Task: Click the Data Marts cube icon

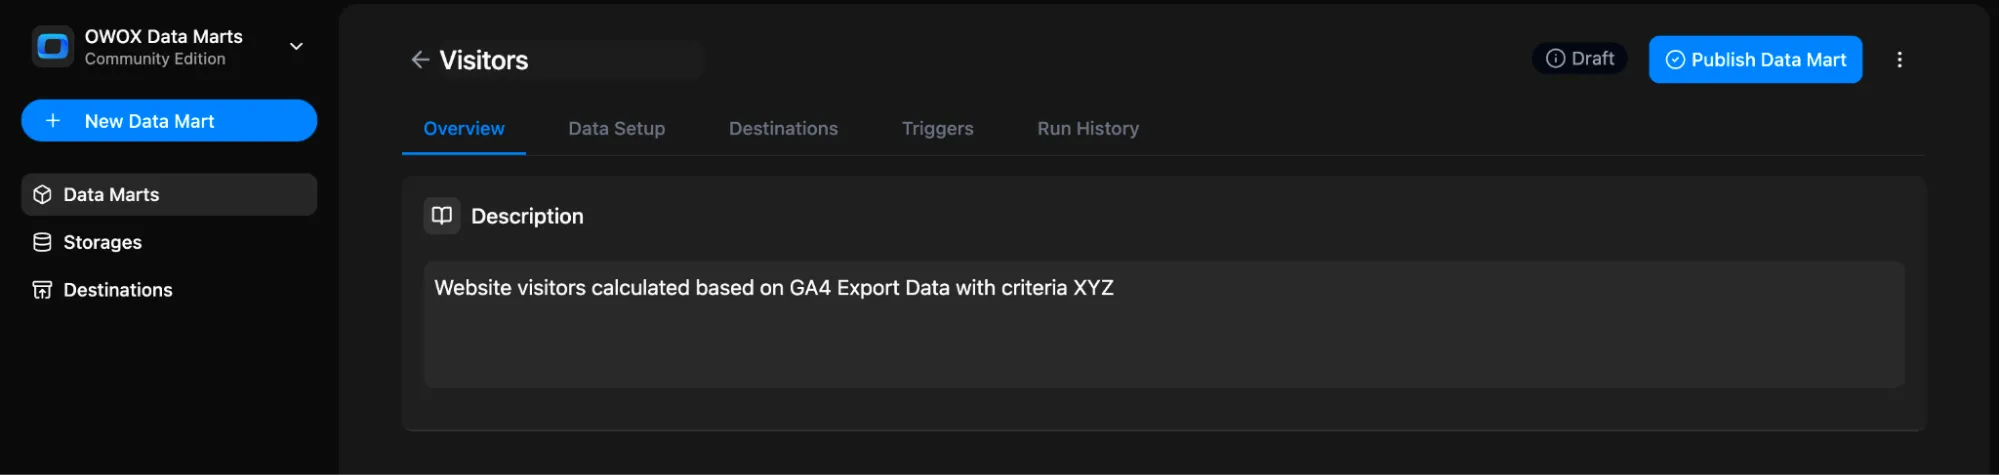Action: point(42,194)
